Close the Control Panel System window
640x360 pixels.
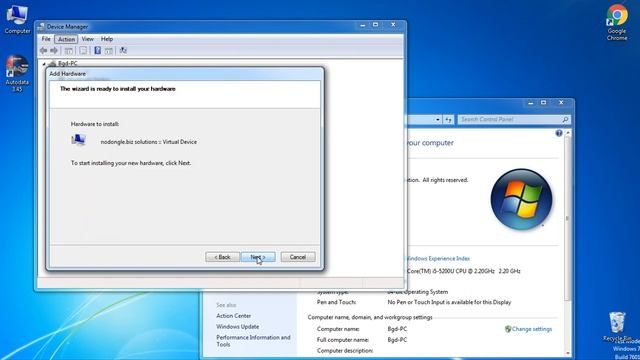pos(561,103)
